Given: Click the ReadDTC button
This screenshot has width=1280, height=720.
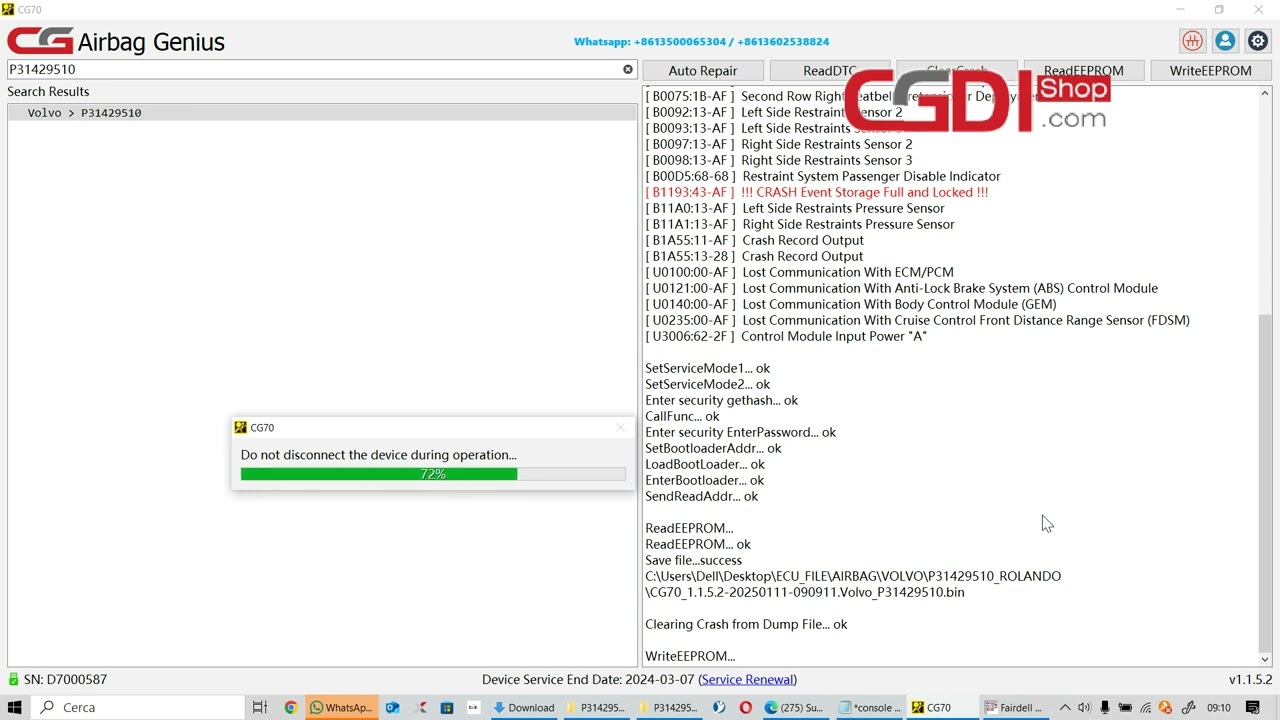Looking at the screenshot, I should point(829,70).
